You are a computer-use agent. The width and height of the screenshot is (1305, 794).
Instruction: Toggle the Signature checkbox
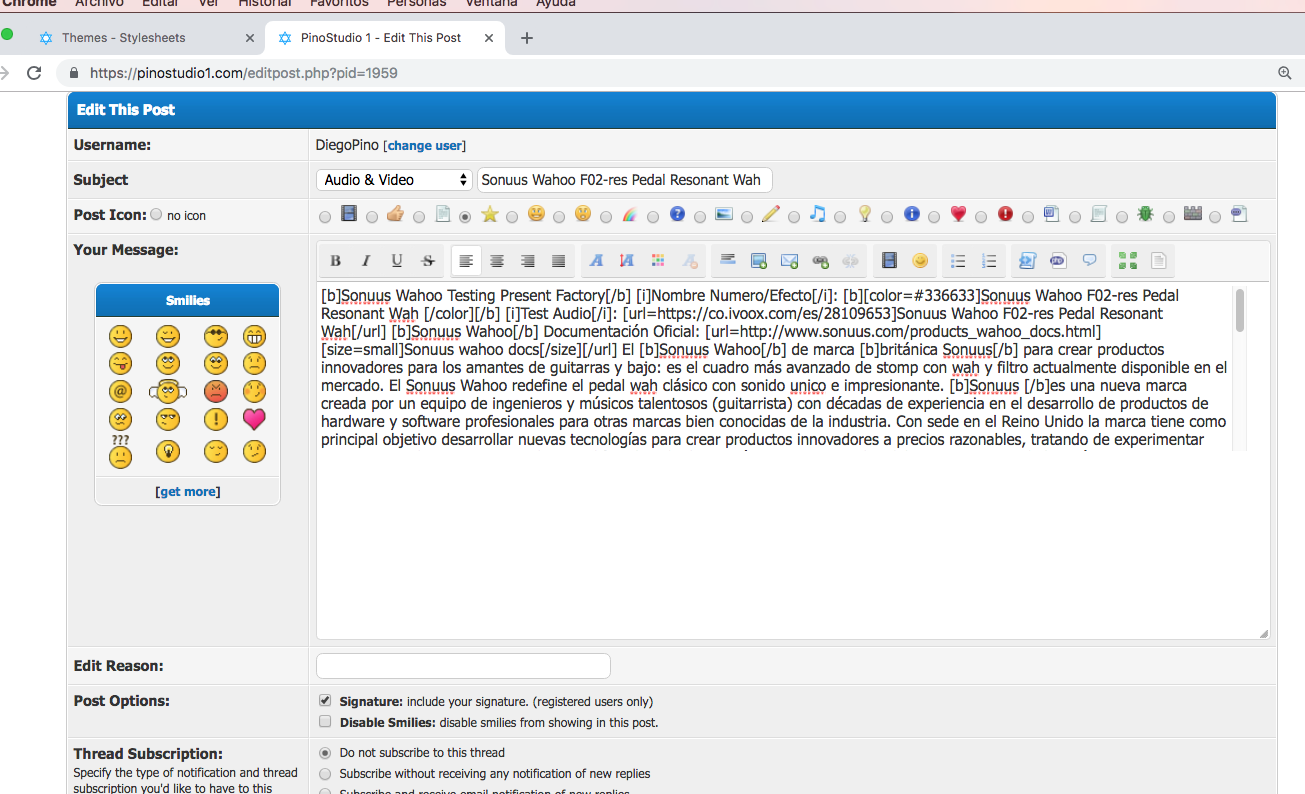click(x=325, y=701)
